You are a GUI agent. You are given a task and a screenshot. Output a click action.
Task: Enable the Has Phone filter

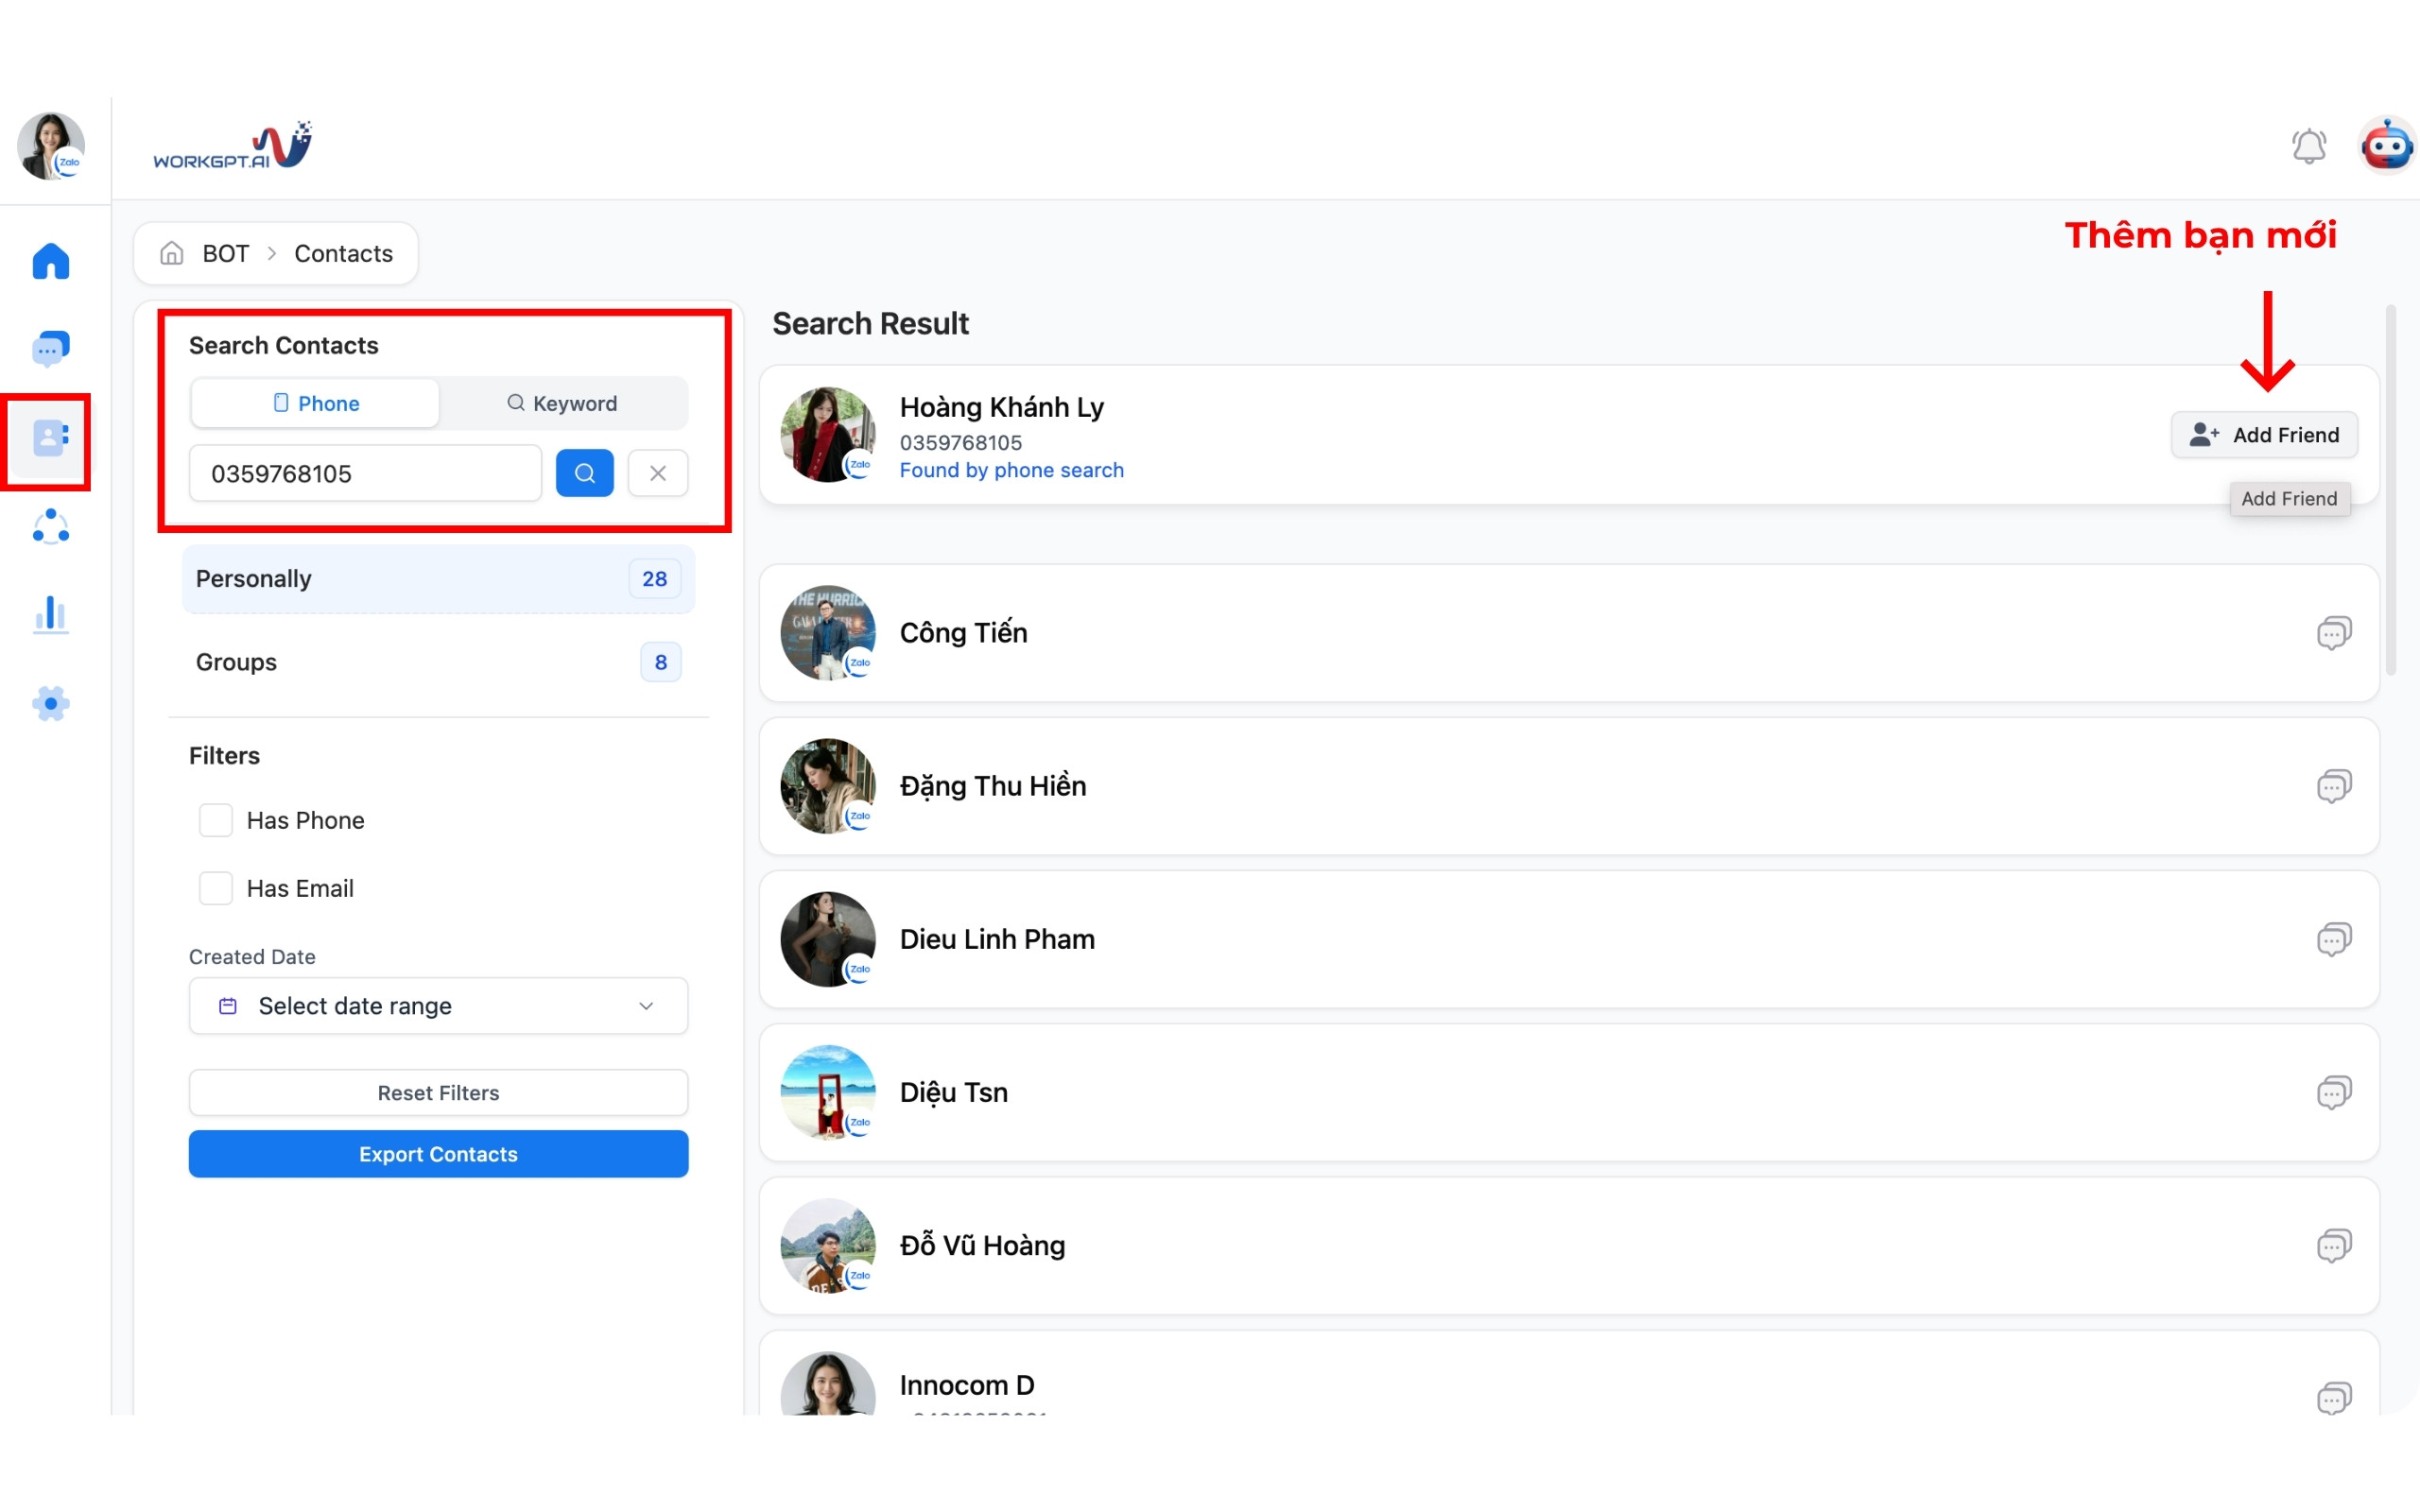tap(216, 820)
